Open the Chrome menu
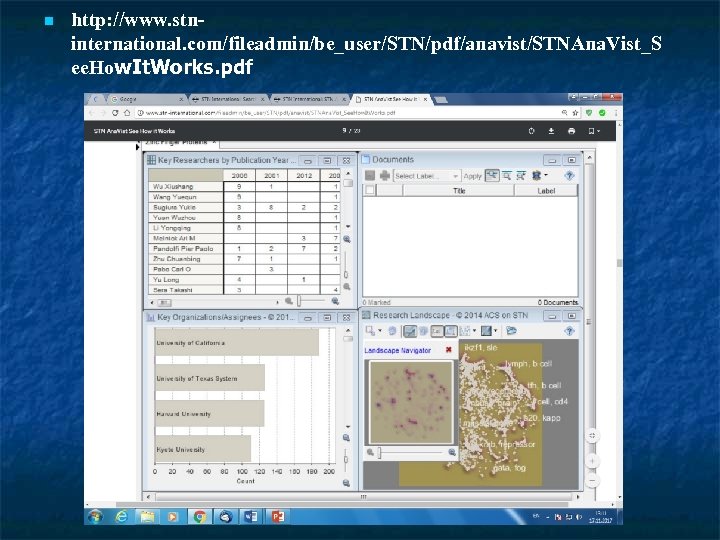Screen dimensions: 720x540 615,112
